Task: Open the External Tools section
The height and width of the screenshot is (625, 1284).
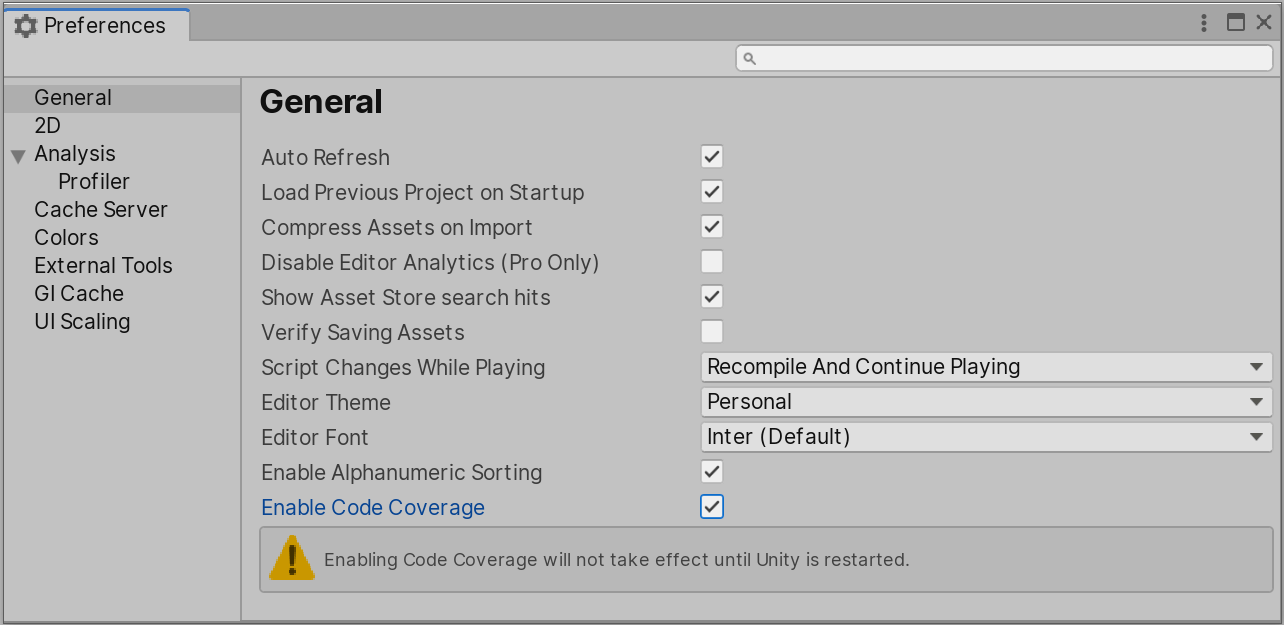Action: 103,266
